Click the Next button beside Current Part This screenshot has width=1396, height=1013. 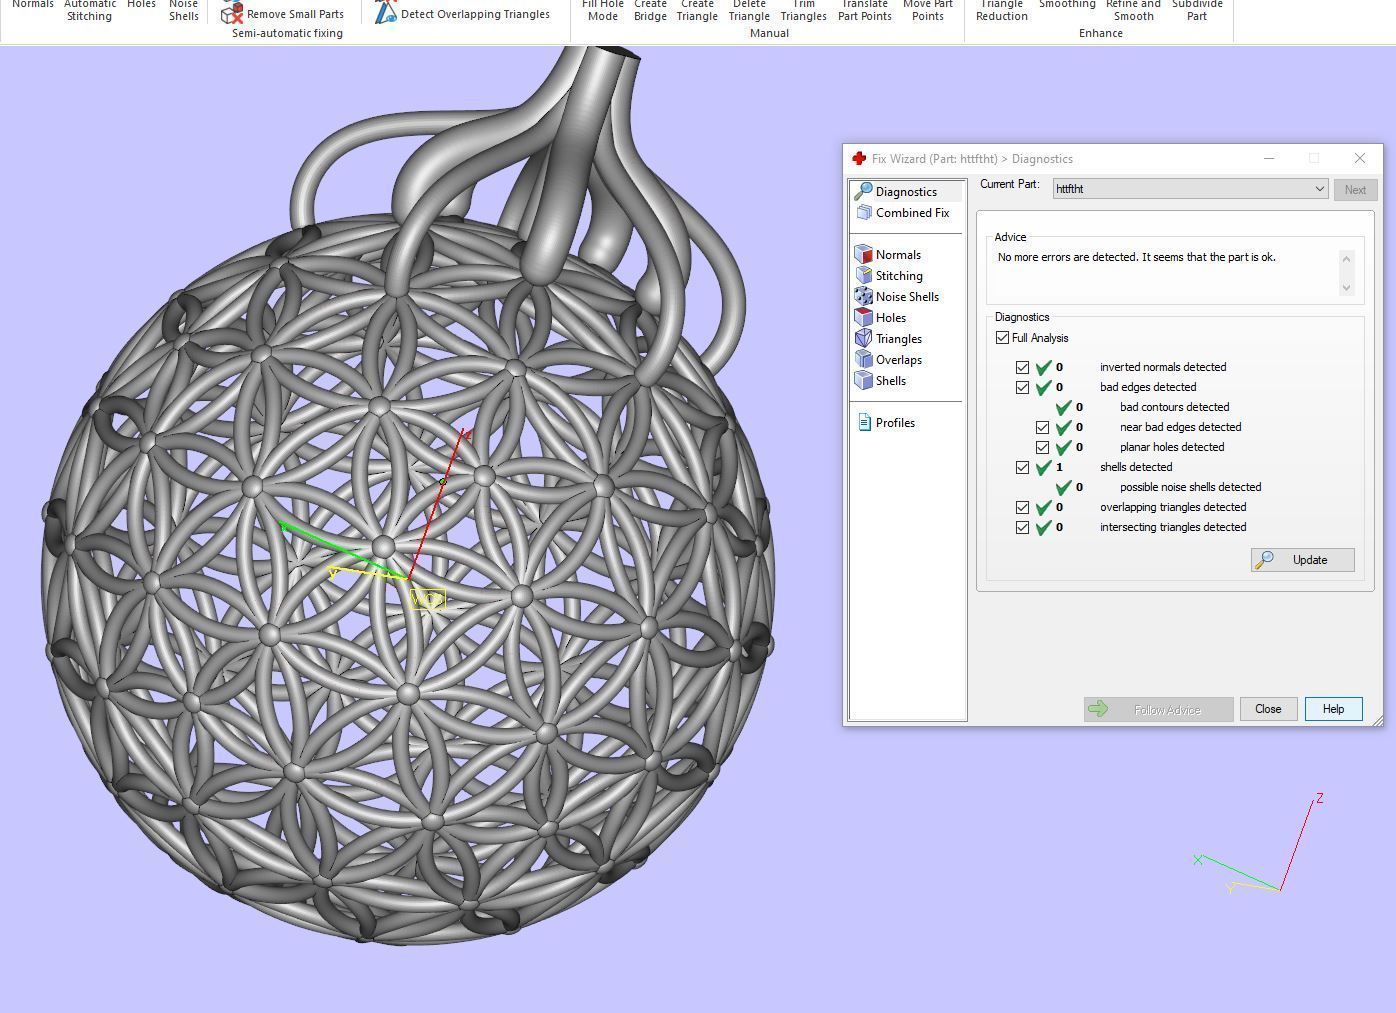click(1355, 189)
